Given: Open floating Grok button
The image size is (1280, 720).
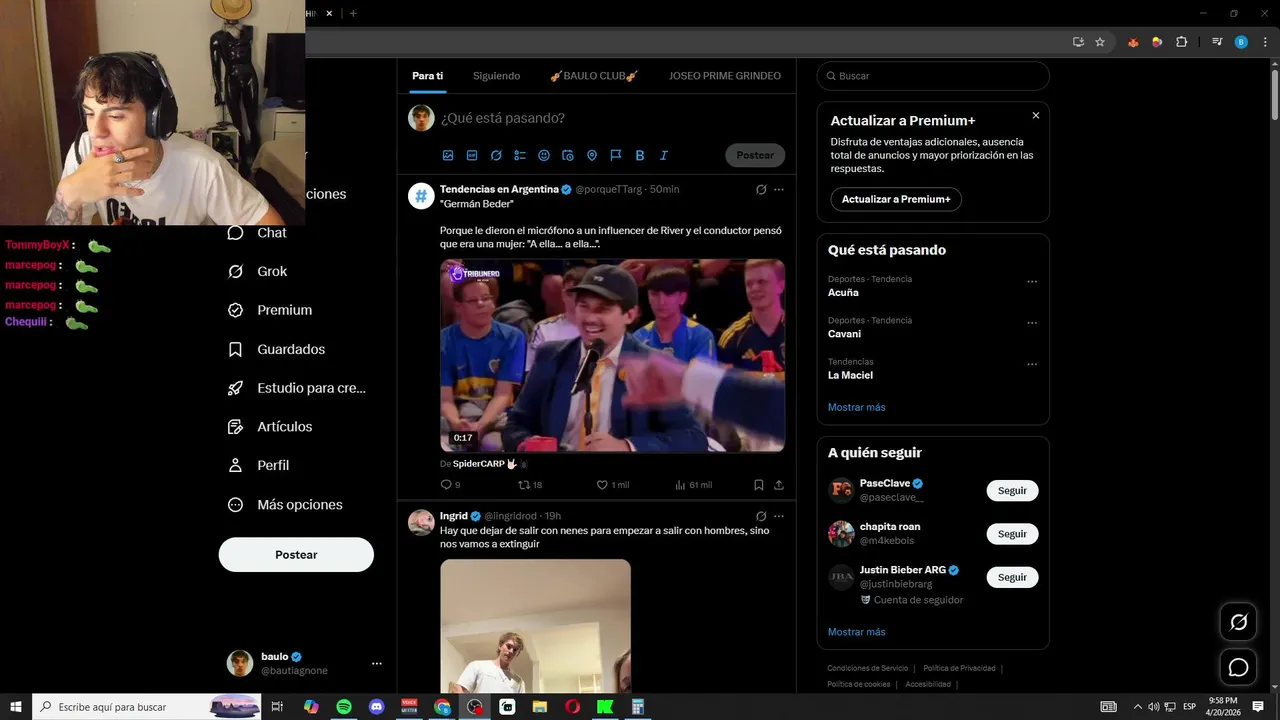Looking at the screenshot, I should (x=1238, y=622).
